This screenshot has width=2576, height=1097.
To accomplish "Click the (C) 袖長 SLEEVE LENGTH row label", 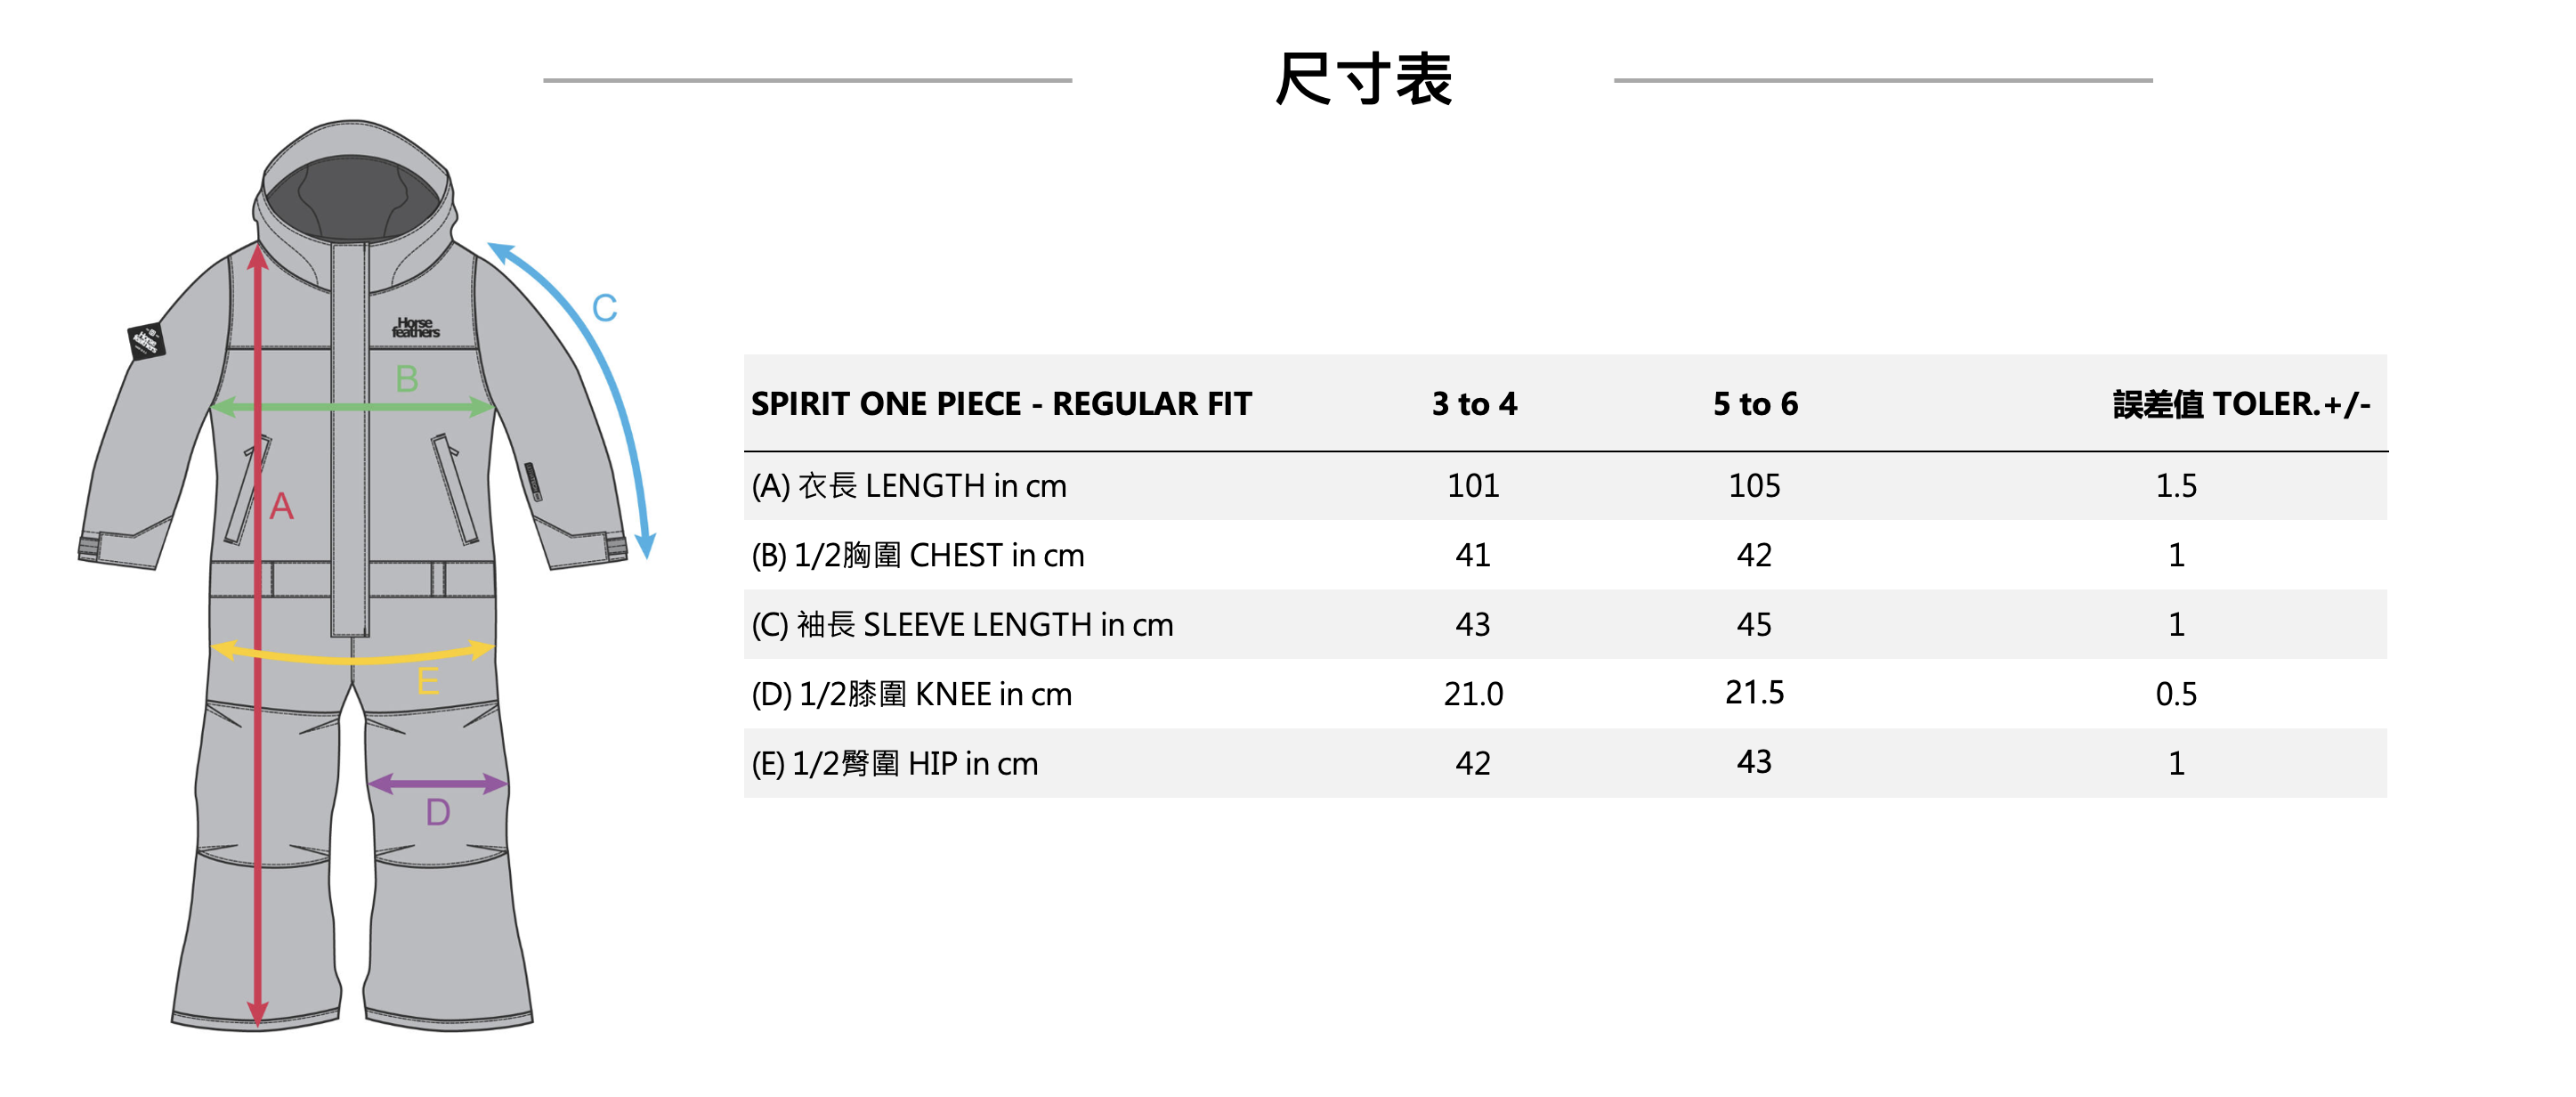I will click(x=962, y=625).
